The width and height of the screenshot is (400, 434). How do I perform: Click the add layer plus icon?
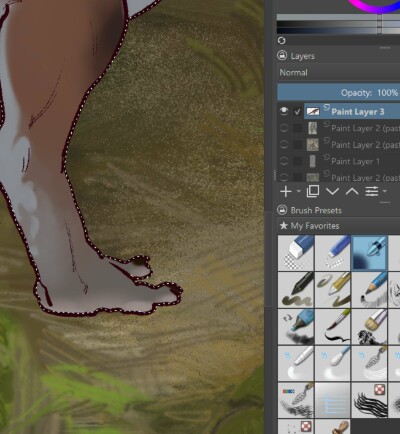pyautogui.click(x=286, y=191)
